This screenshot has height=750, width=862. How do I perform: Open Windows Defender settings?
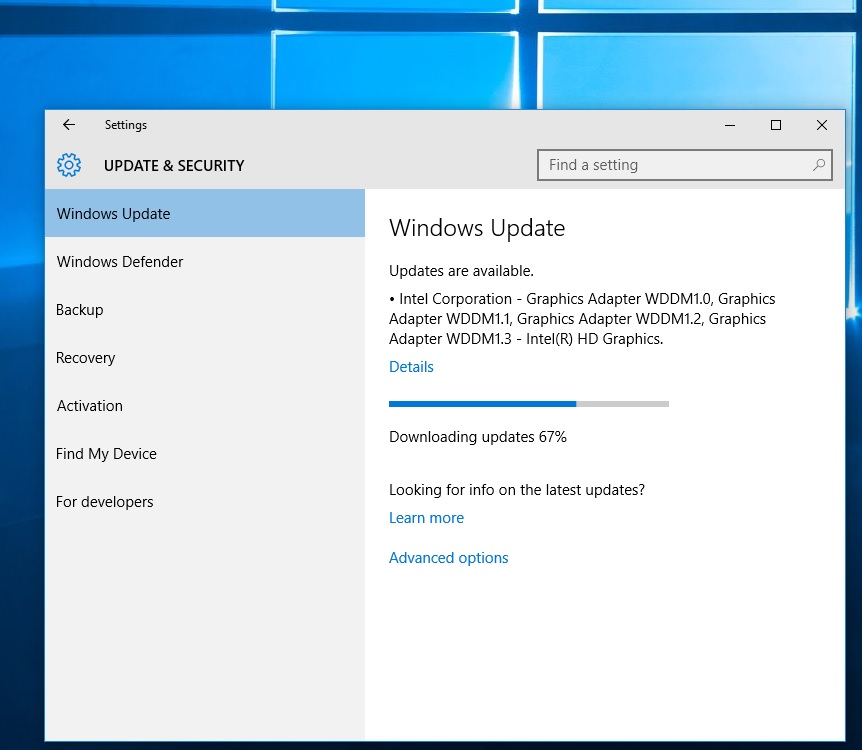(205, 262)
